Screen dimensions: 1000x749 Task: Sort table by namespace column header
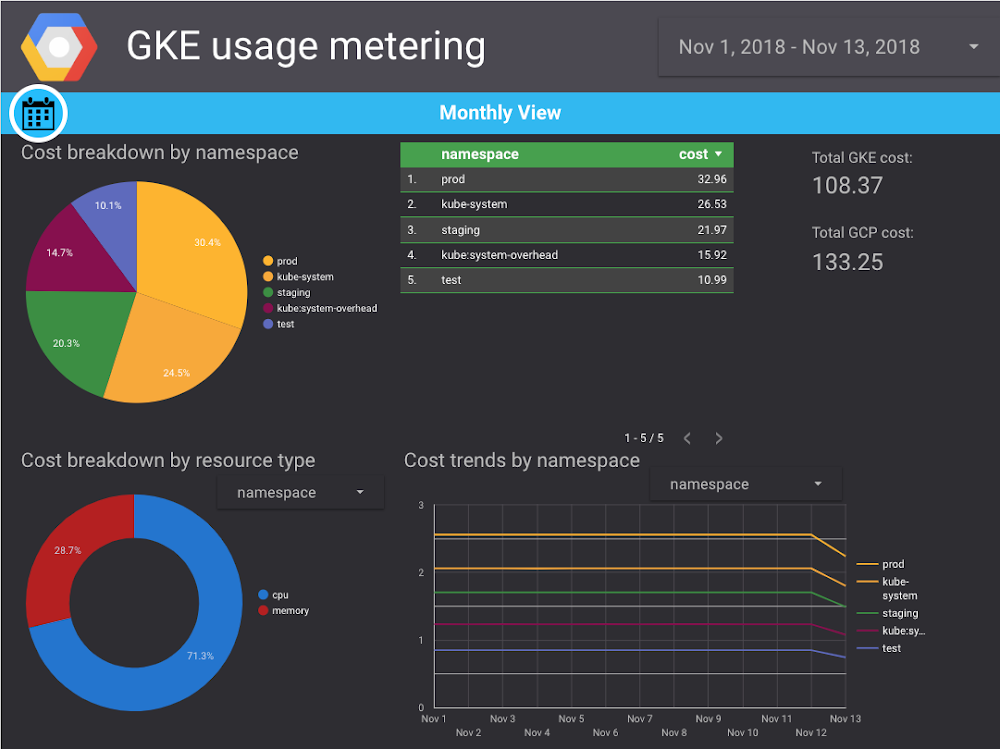tap(480, 154)
